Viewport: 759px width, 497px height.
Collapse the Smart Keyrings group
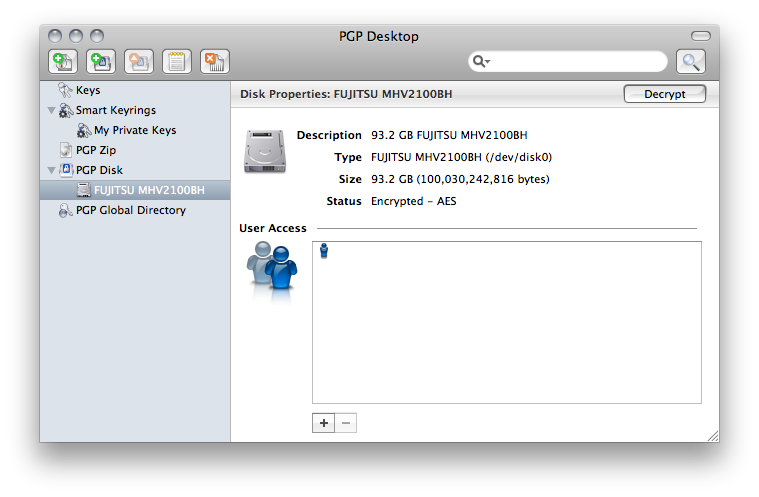click(x=51, y=110)
